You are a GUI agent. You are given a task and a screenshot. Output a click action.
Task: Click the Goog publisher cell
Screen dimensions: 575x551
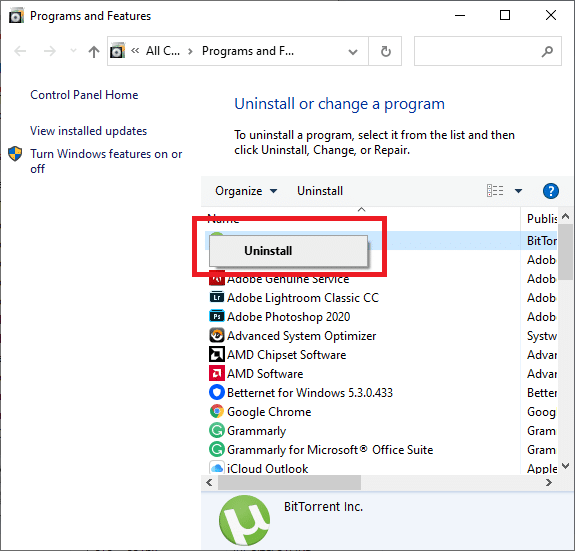541,412
